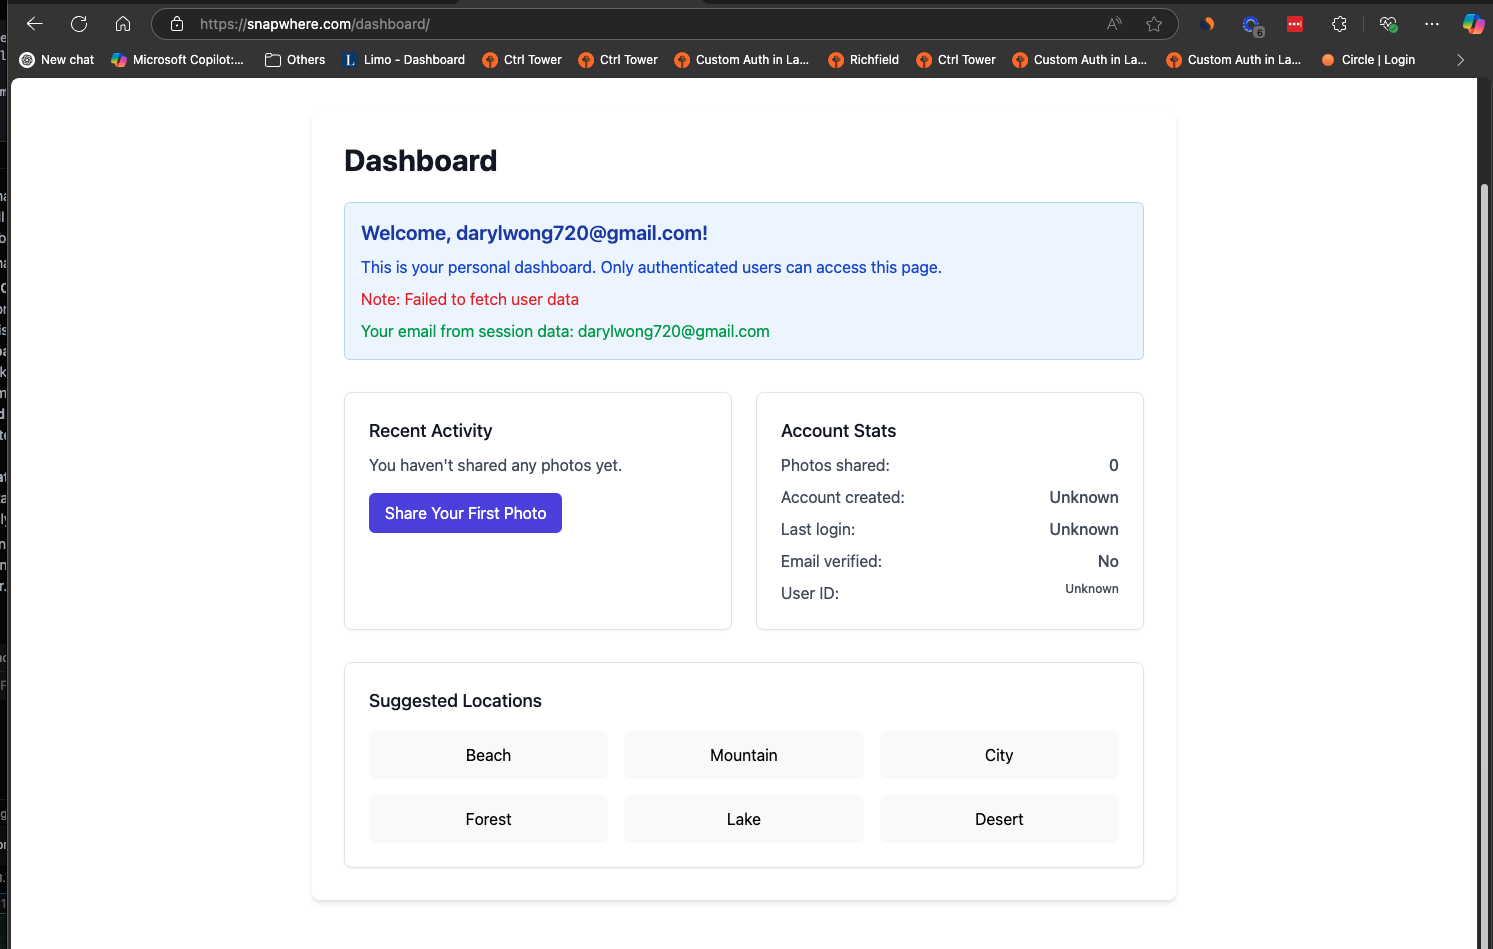
Task: Open the blue gear extension with badge 6
Action: point(1252,25)
